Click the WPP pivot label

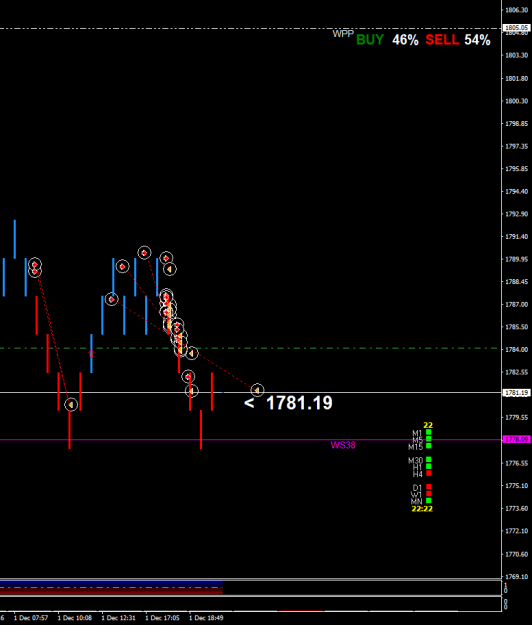click(343, 34)
